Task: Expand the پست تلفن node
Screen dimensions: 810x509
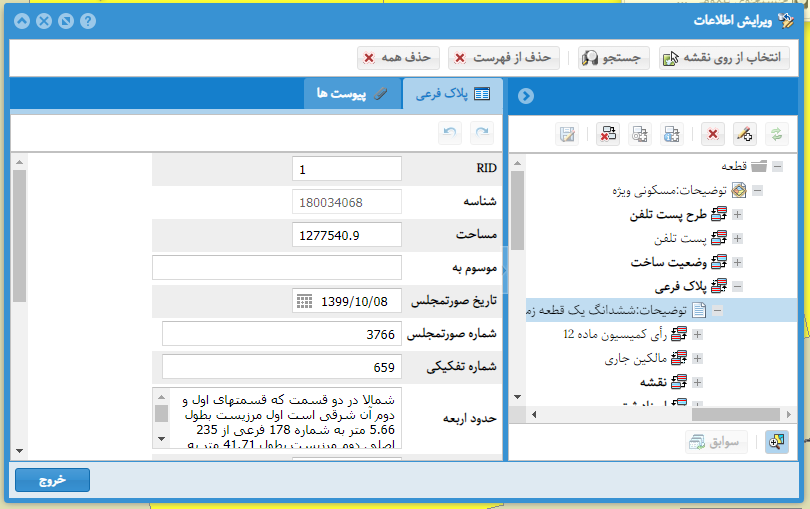Action: pos(738,238)
